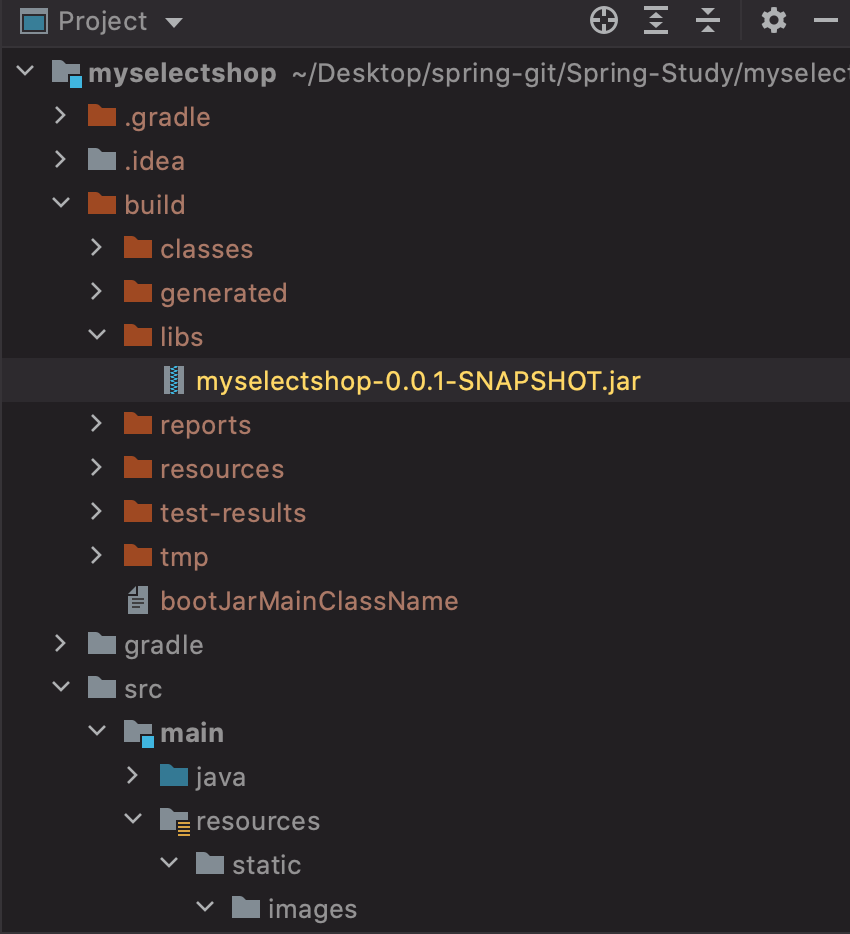Collapse the static folder chevron
The height and width of the screenshot is (934, 850).
point(169,863)
